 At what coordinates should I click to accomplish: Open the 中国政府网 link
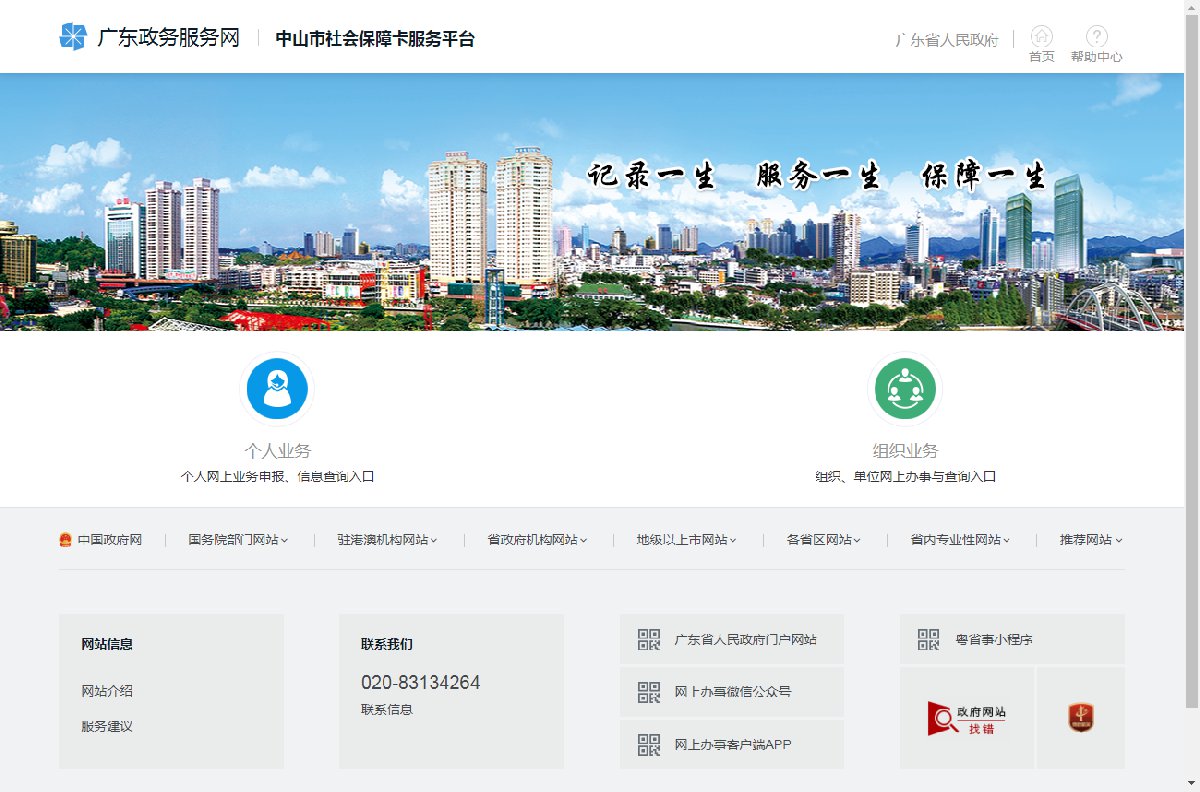[x=110, y=540]
